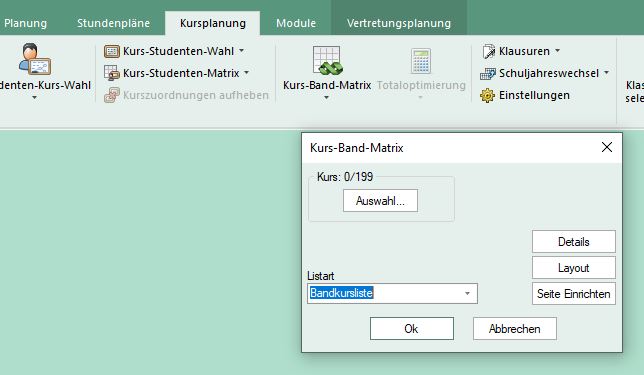Click the Totaloptimierung calculator icon

click(421, 61)
